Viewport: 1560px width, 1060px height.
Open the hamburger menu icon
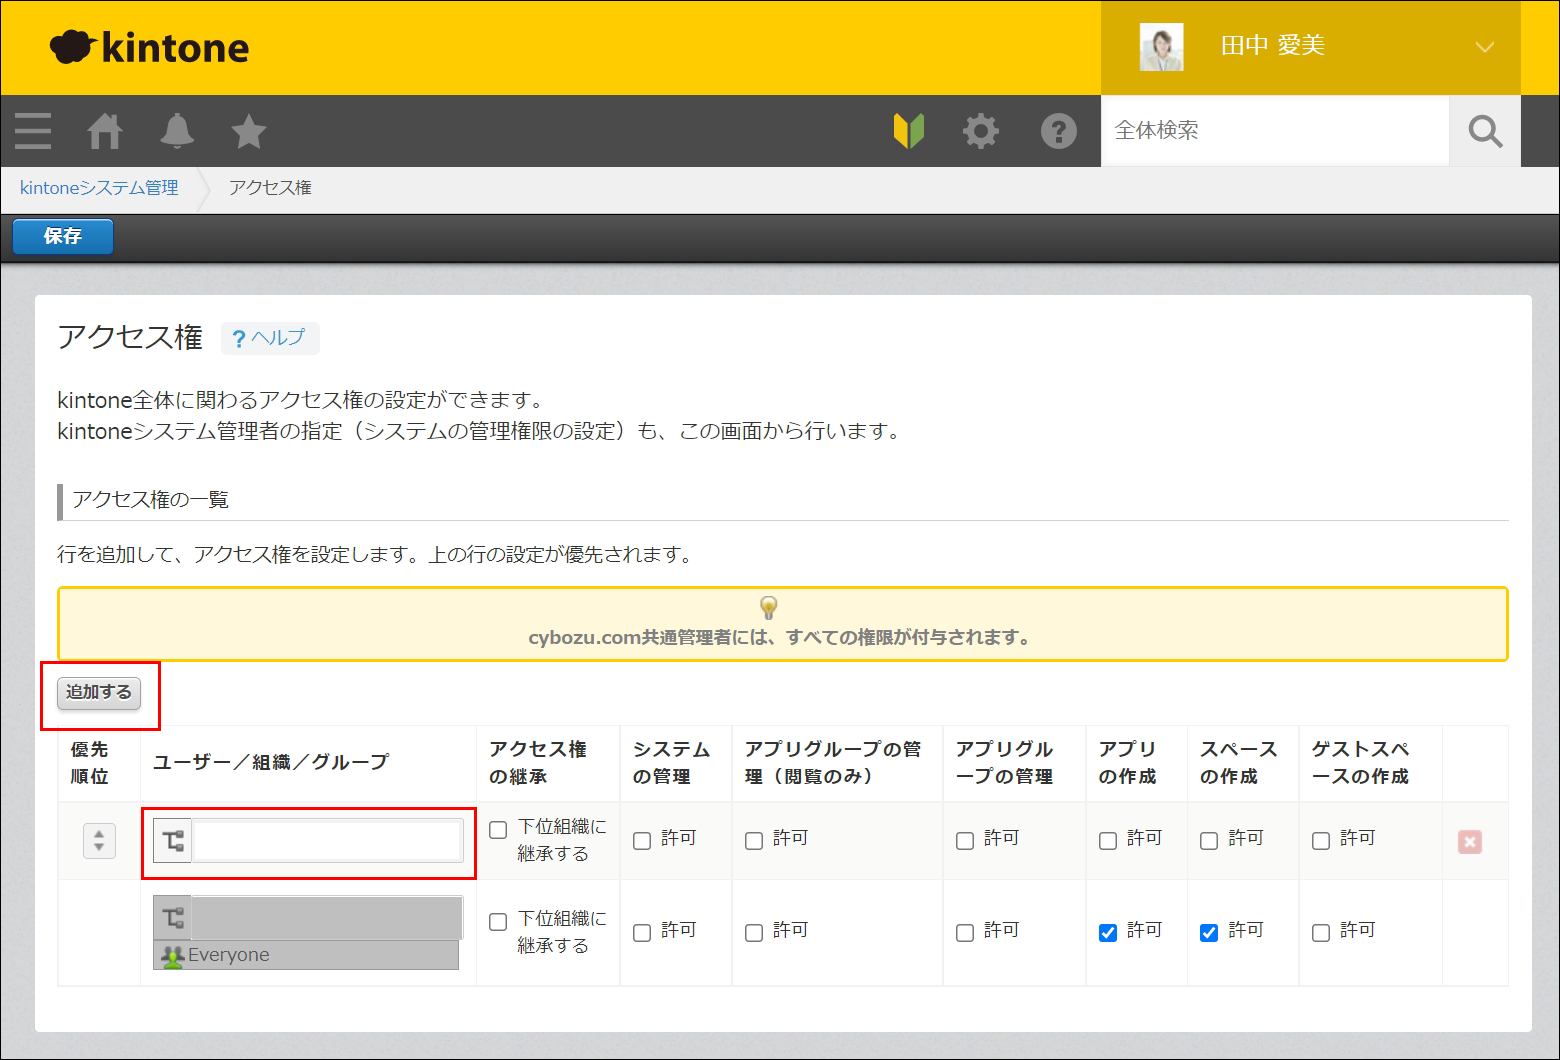pyautogui.click(x=33, y=131)
